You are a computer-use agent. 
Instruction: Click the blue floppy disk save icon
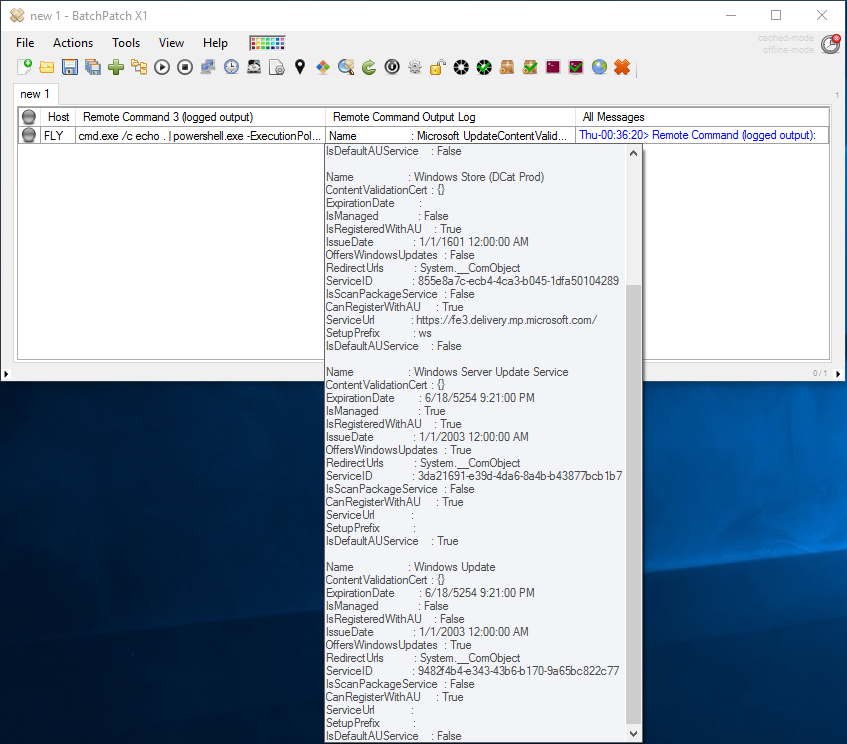click(70, 67)
